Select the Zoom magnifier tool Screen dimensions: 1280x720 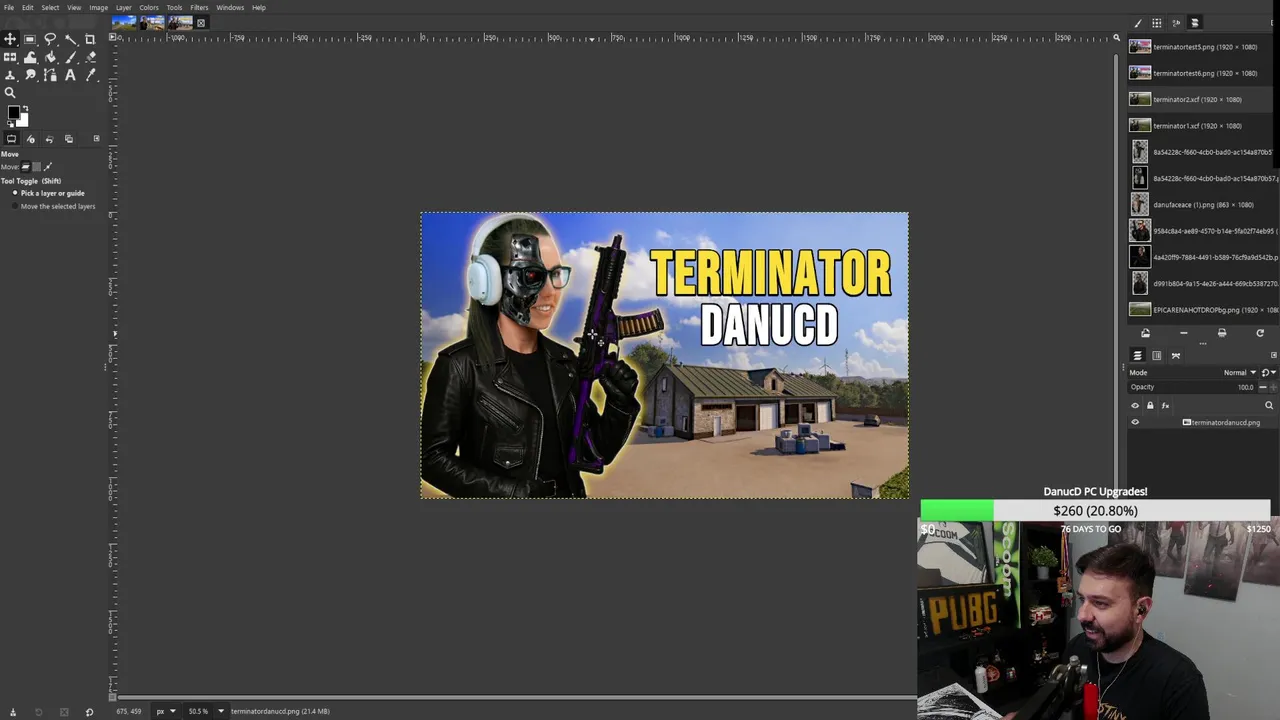click(10, 93)
